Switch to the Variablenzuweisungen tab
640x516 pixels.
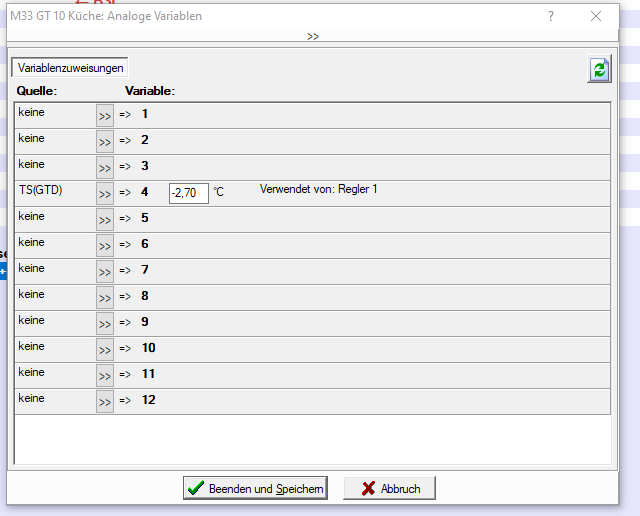[x=70, y=68]
